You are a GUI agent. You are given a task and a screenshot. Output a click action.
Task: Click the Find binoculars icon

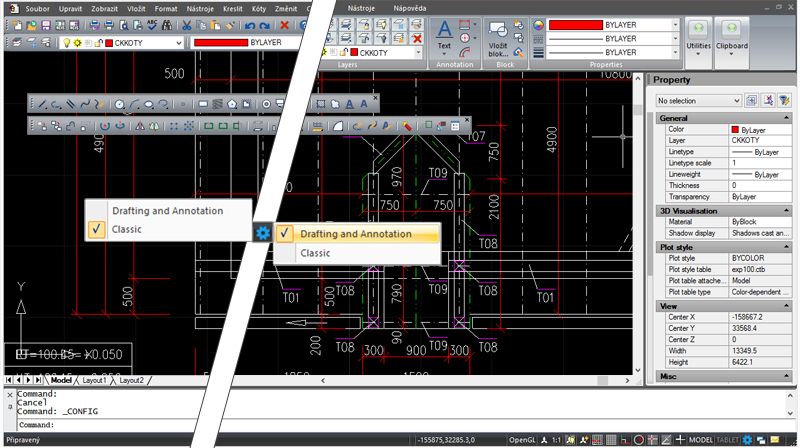[x=166, y=25]
